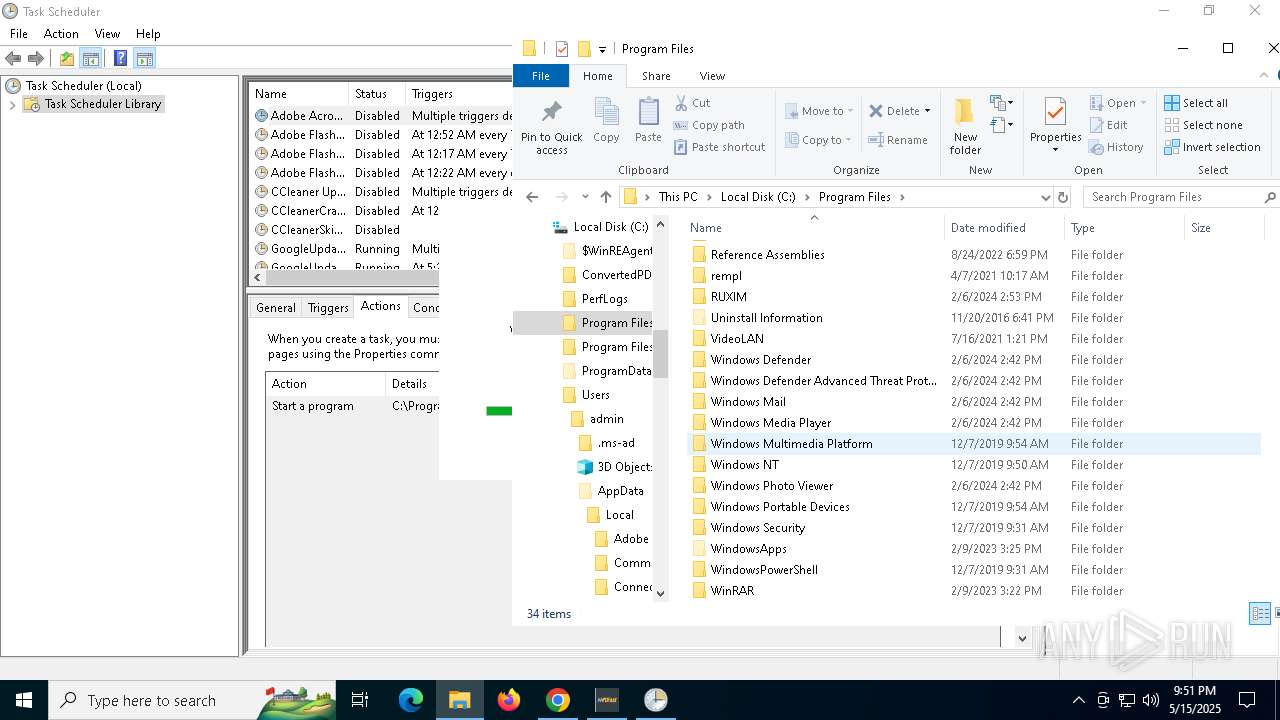Image resolution: width=1280 pixels, height=720 pixels.
Task: Click Cut in the Clipboard group
Action: 692,103
